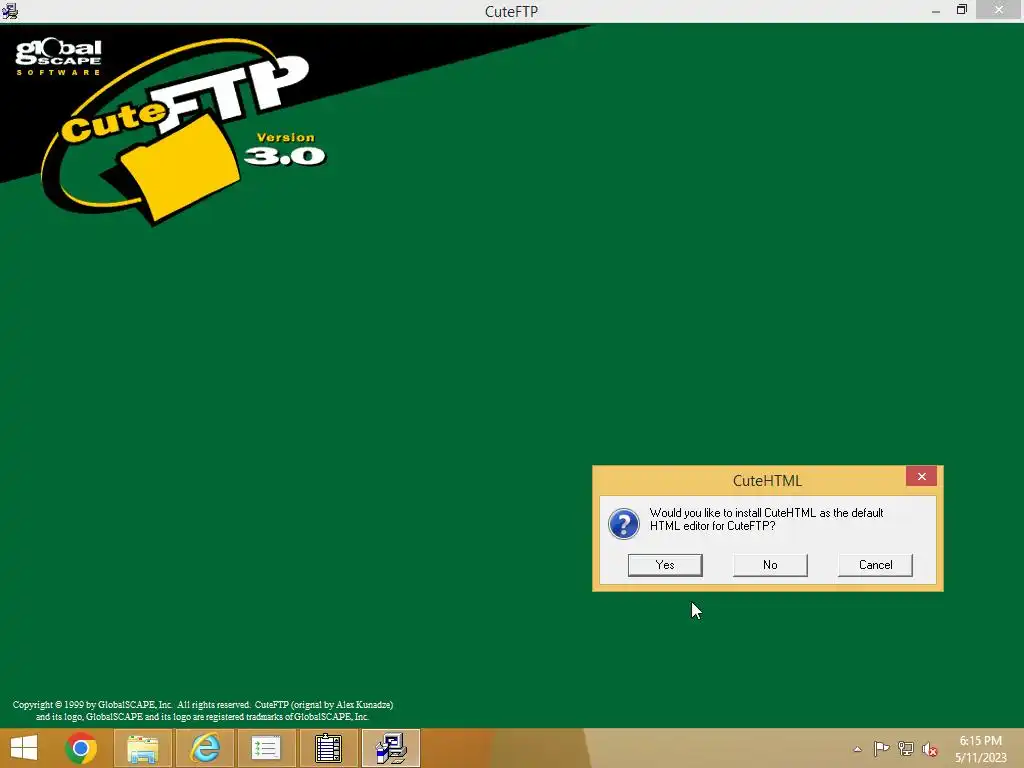This screenshot has height=768, width=1024.
Task: Close the CuteHTML dialog with X
Action: pos(921,476)
